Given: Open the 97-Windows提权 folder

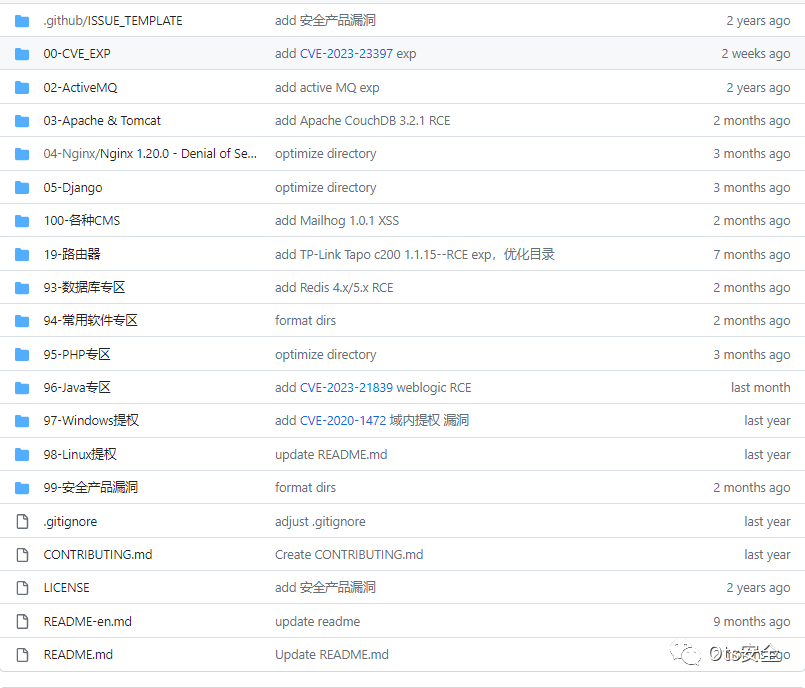Looking at the screenshot, I should 91,421.
